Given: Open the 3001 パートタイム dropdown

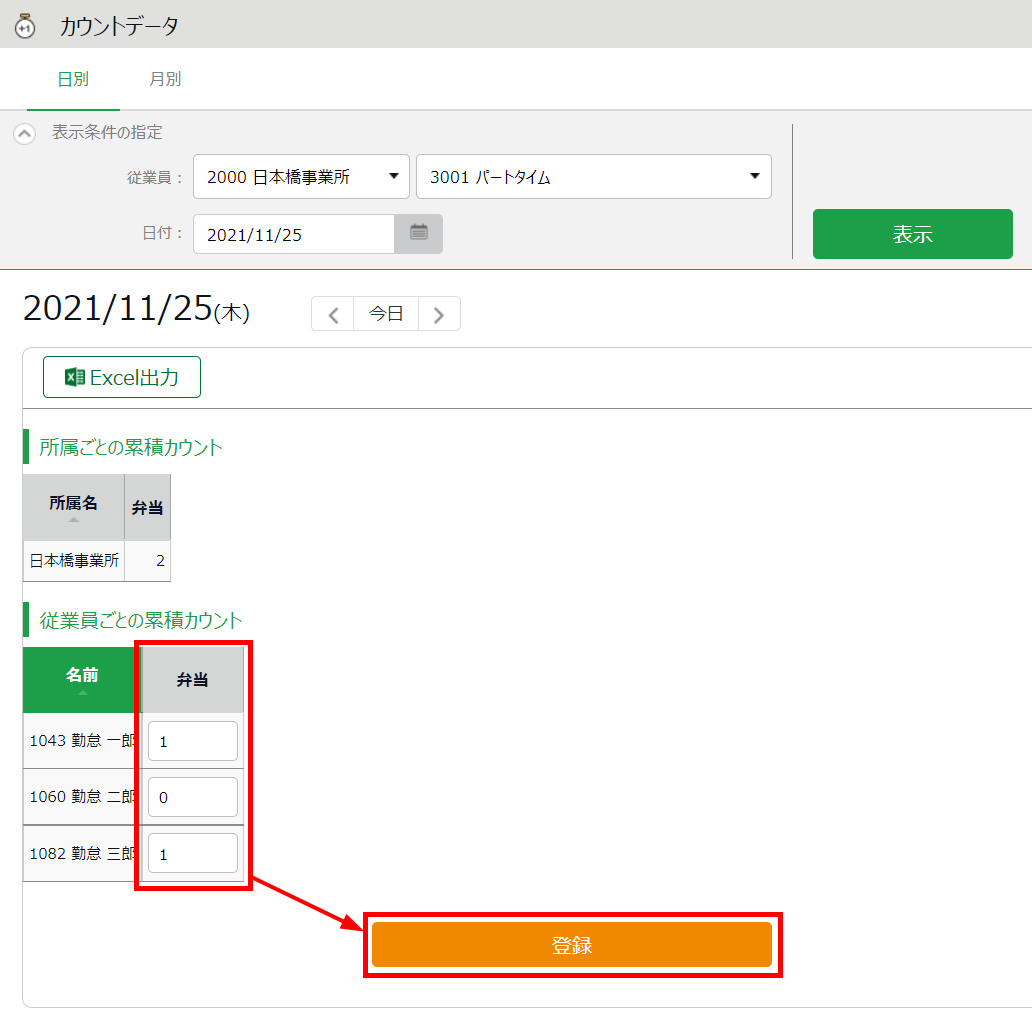Looking at the screenshot, I should 593,177.
